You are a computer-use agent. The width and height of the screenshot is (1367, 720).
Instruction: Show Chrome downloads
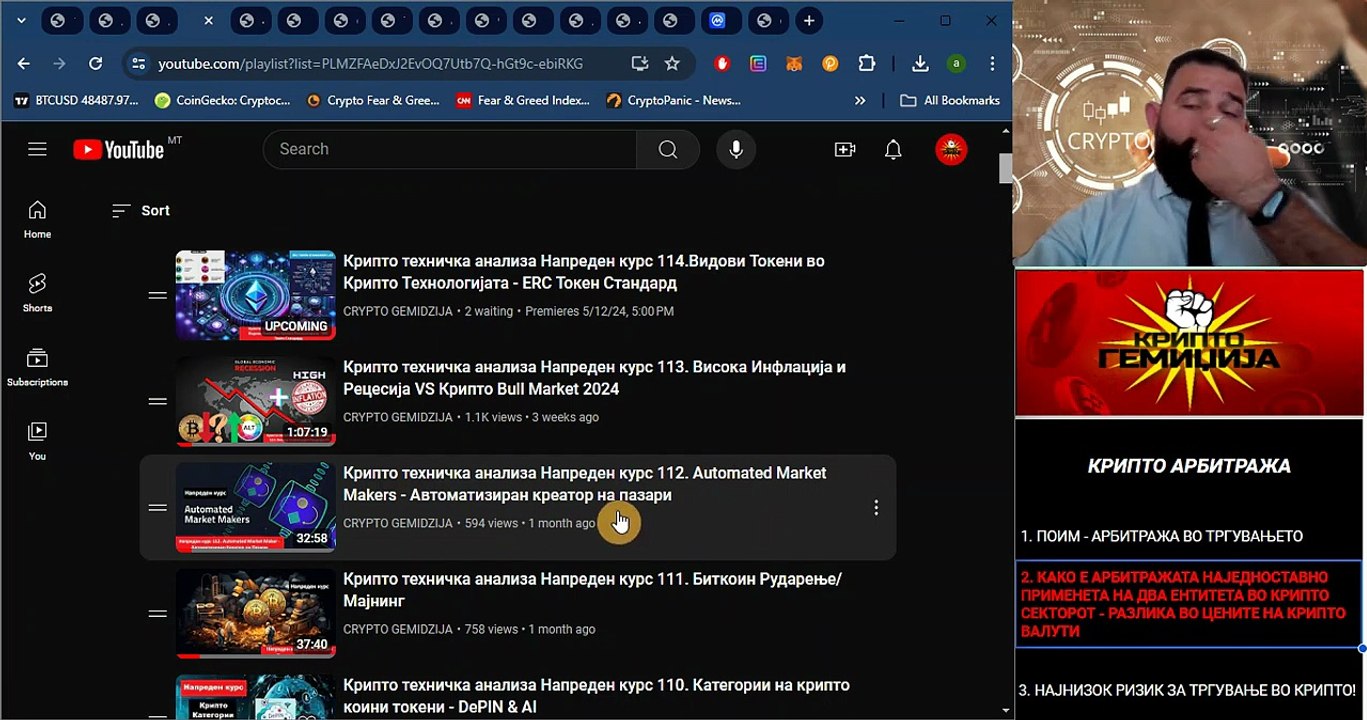(920, 63)
